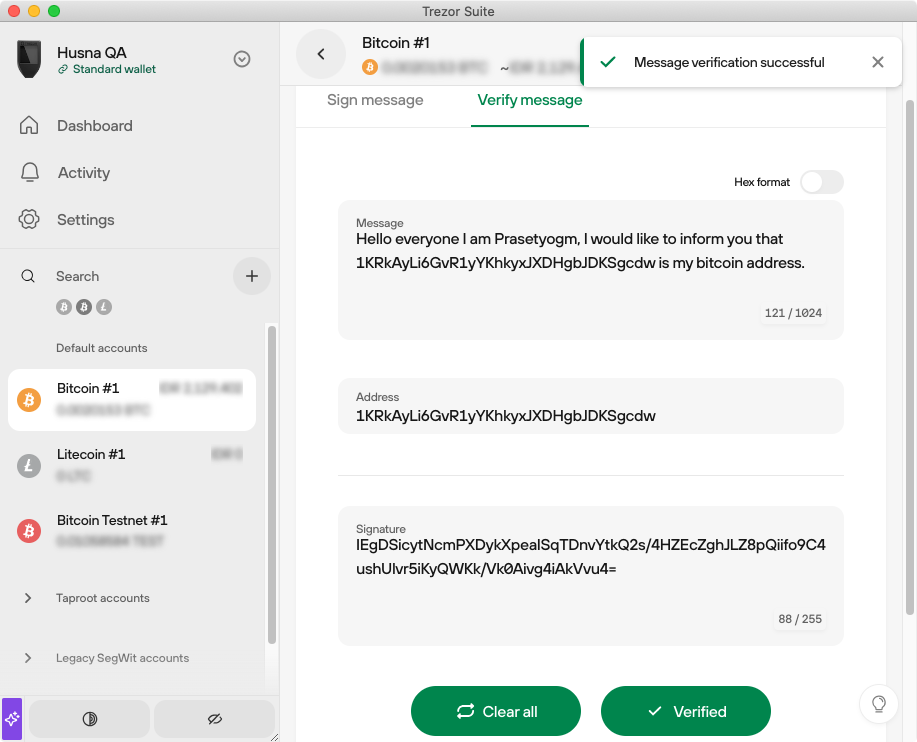Open the Dashboard home icon
917x742 pixels.
coord(29,125)
